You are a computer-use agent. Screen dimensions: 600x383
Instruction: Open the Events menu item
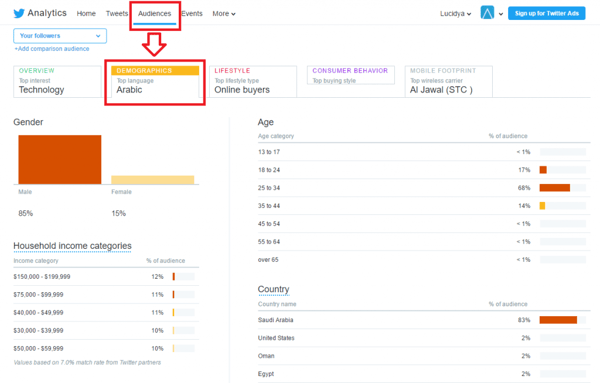click(192, 14)
